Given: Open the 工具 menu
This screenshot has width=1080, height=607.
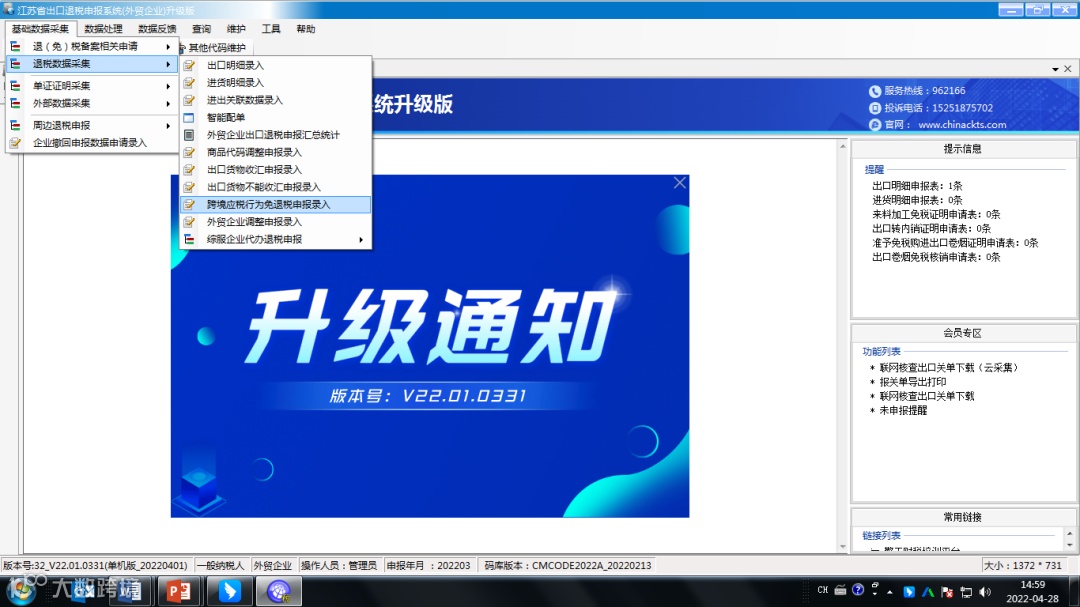Looking at the screenshot, I should tap(271, 29).
